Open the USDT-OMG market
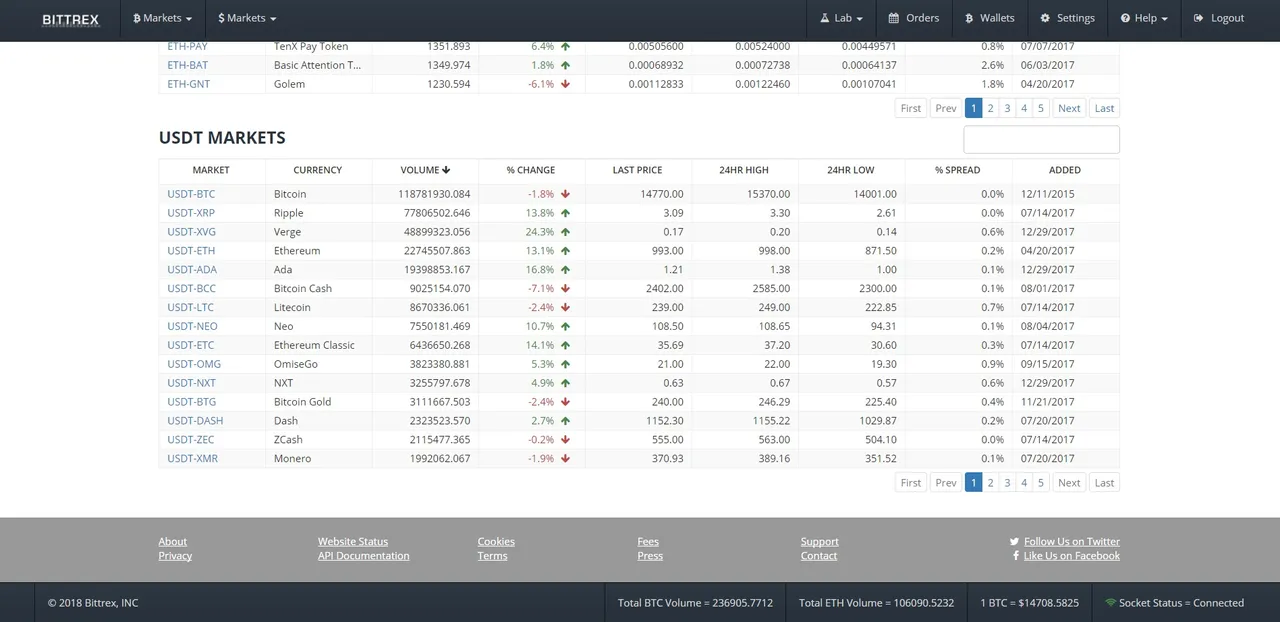 pos(194,365)
